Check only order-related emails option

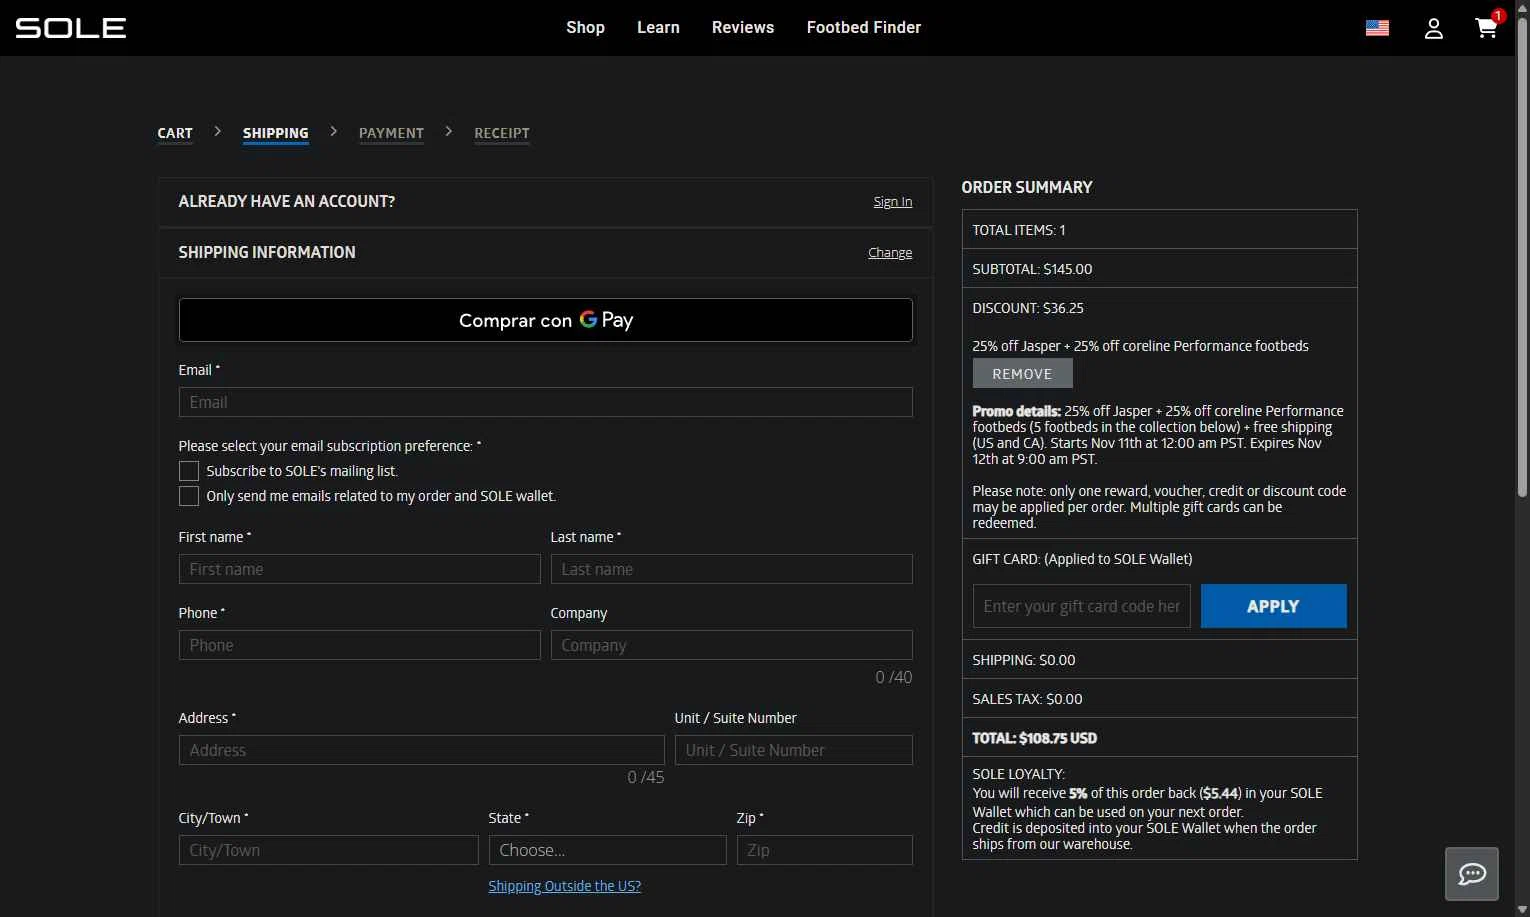pyautogui.click(x=189, y=496)
